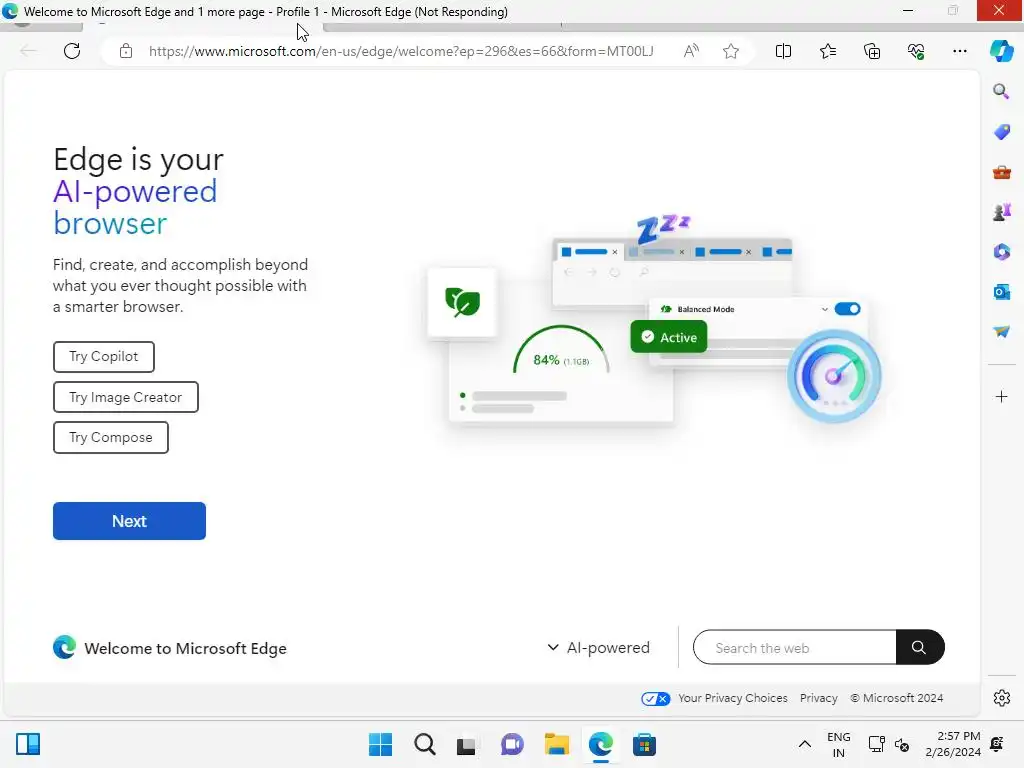Open sidebar Microsoft 365 icon

1001,251
